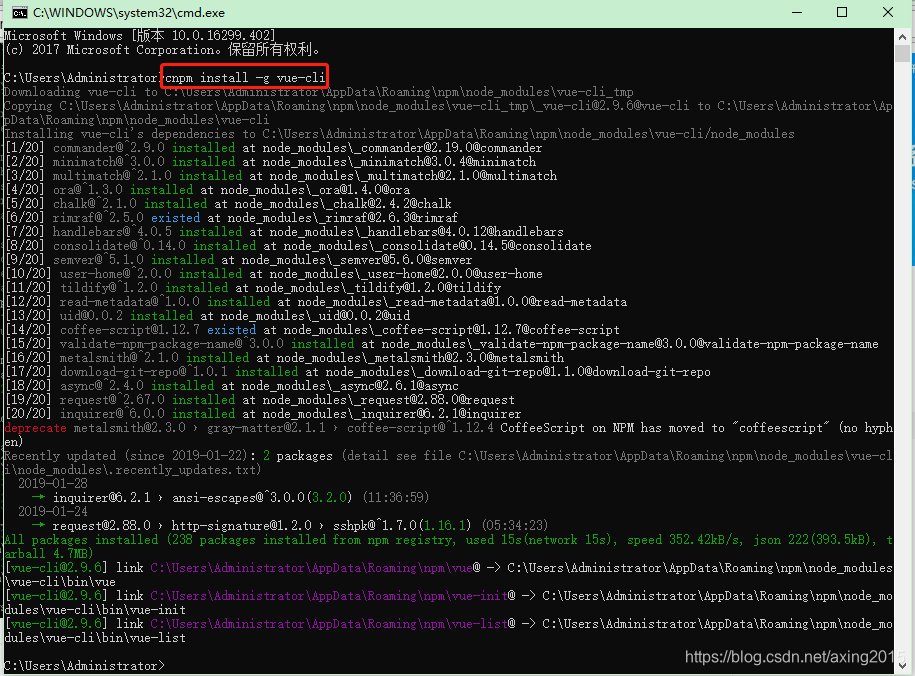This screenshot has height=676, width=915.
Task: Click the '[15/20] validate-npm-package-name' line
Action: [442, 344]
